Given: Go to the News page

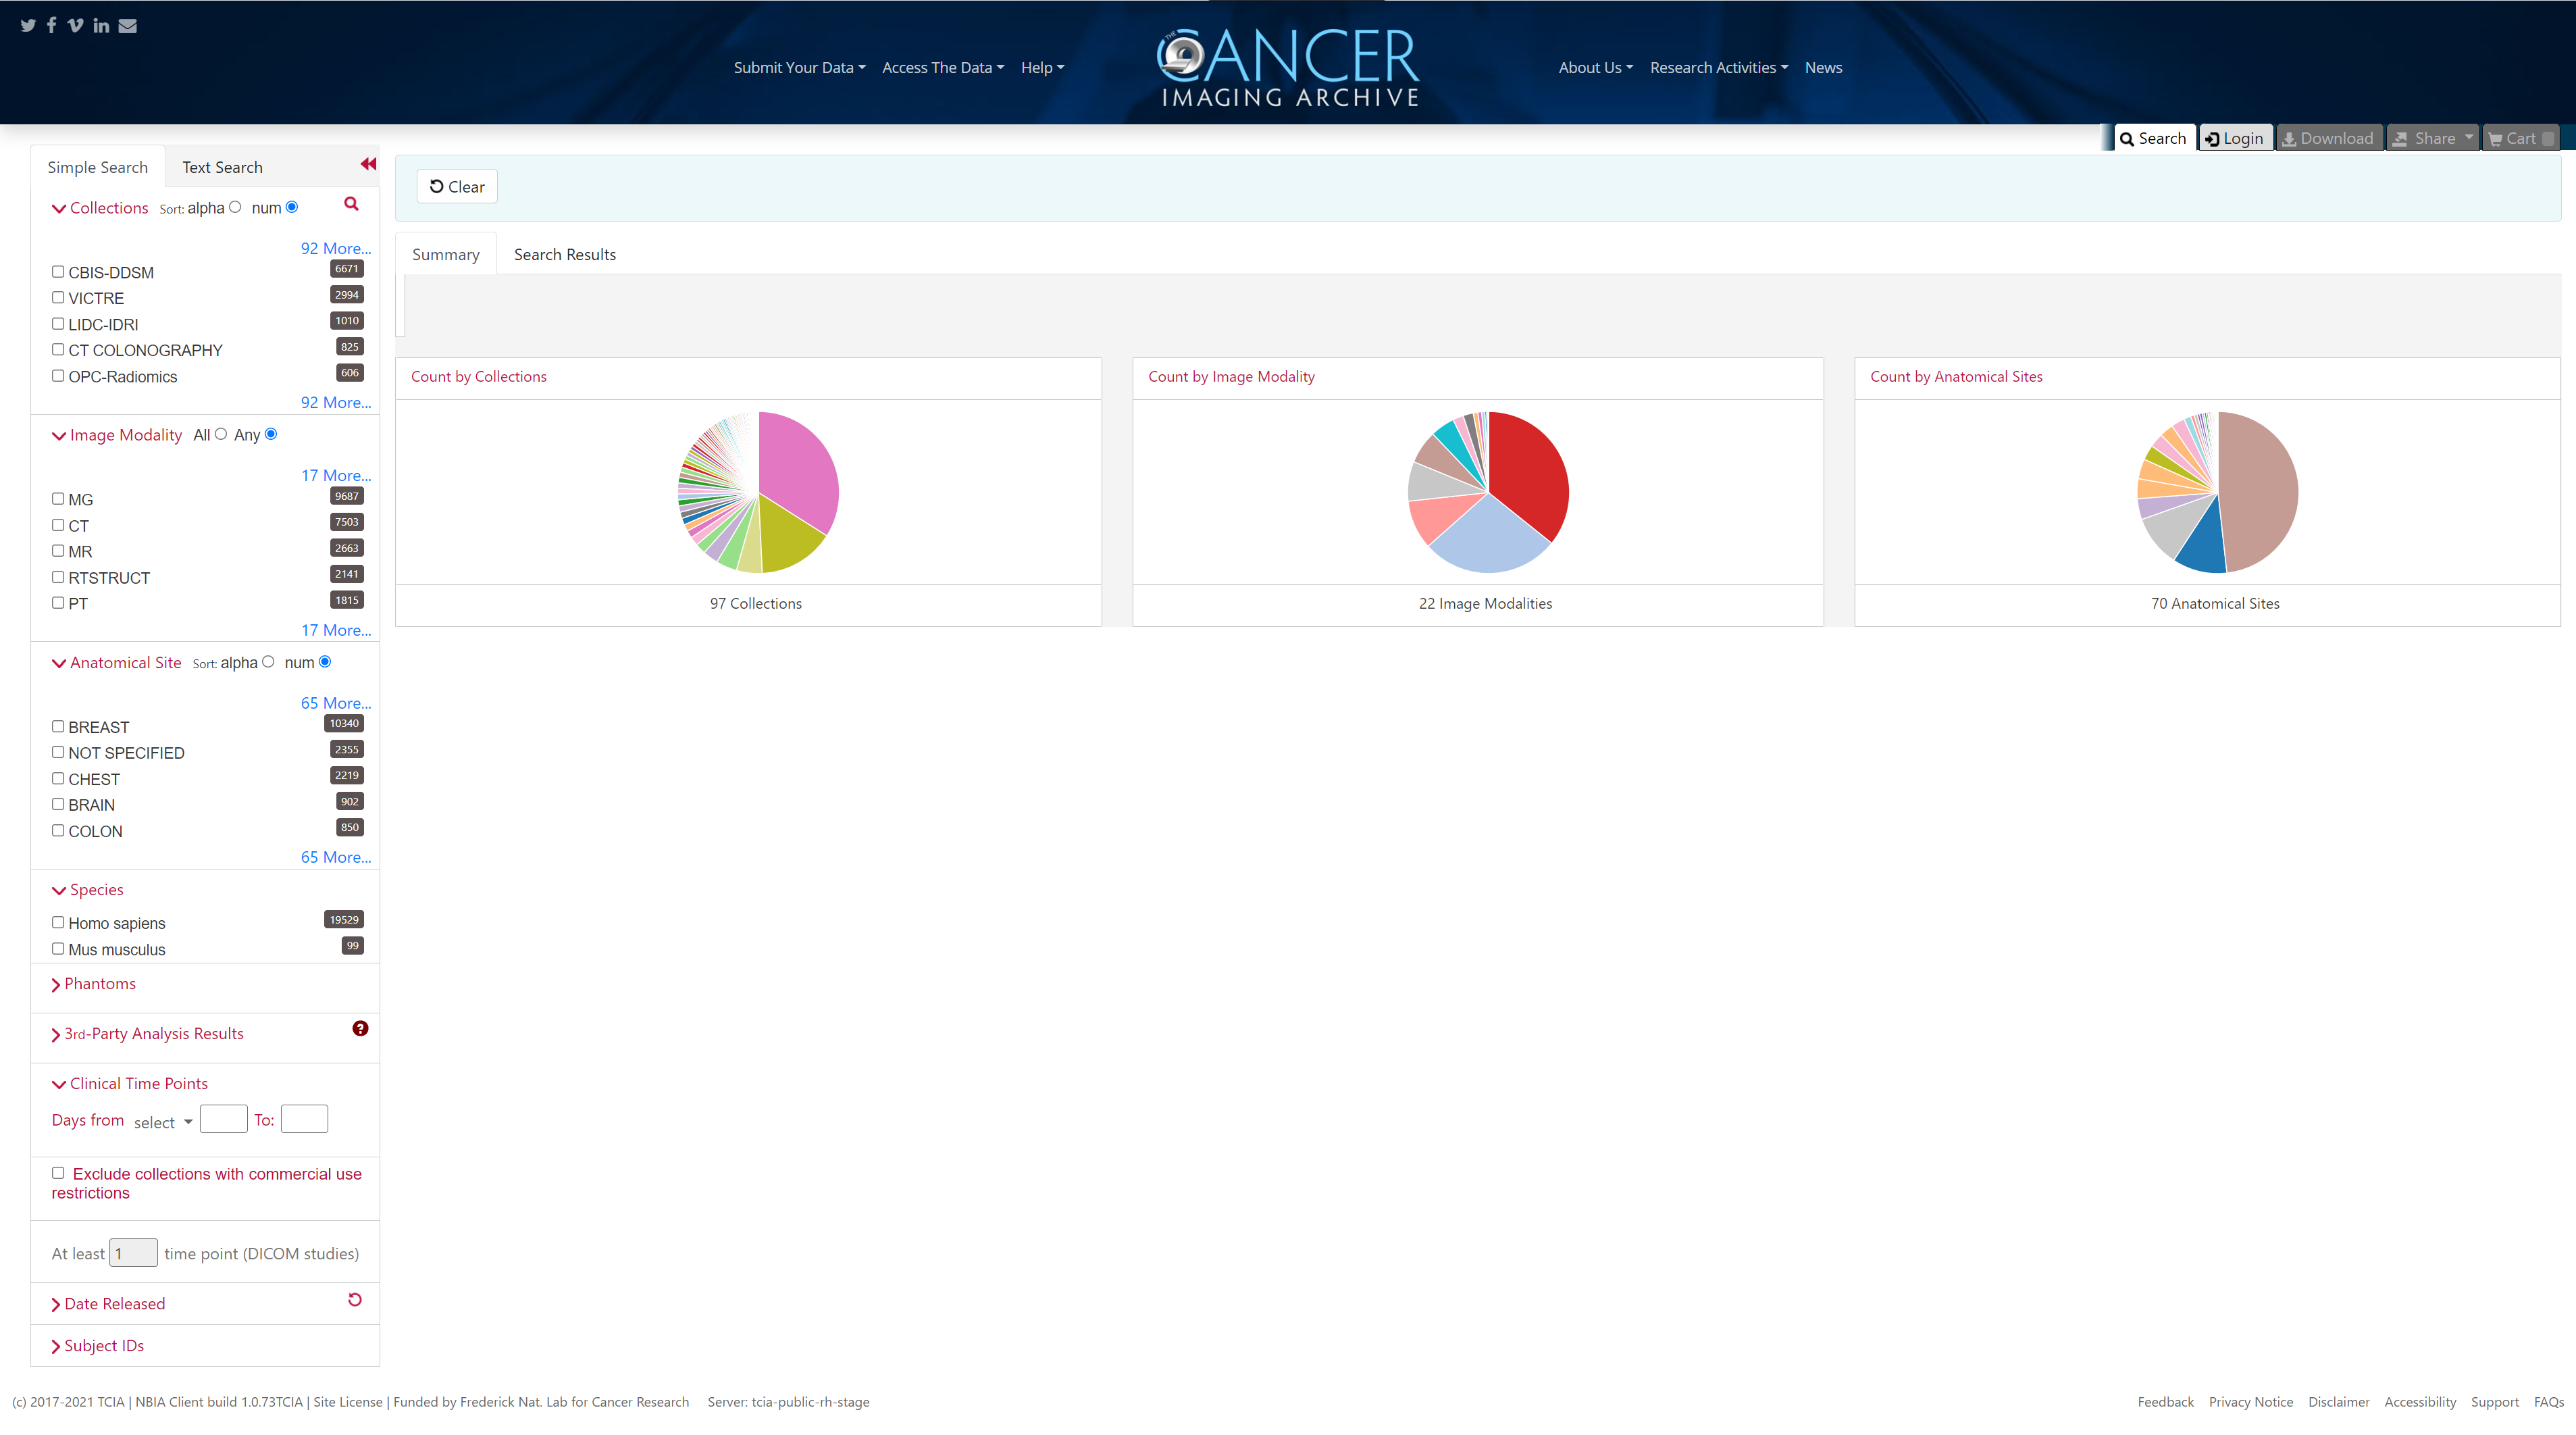Looking at the screenshot, I should (1823, 68).
